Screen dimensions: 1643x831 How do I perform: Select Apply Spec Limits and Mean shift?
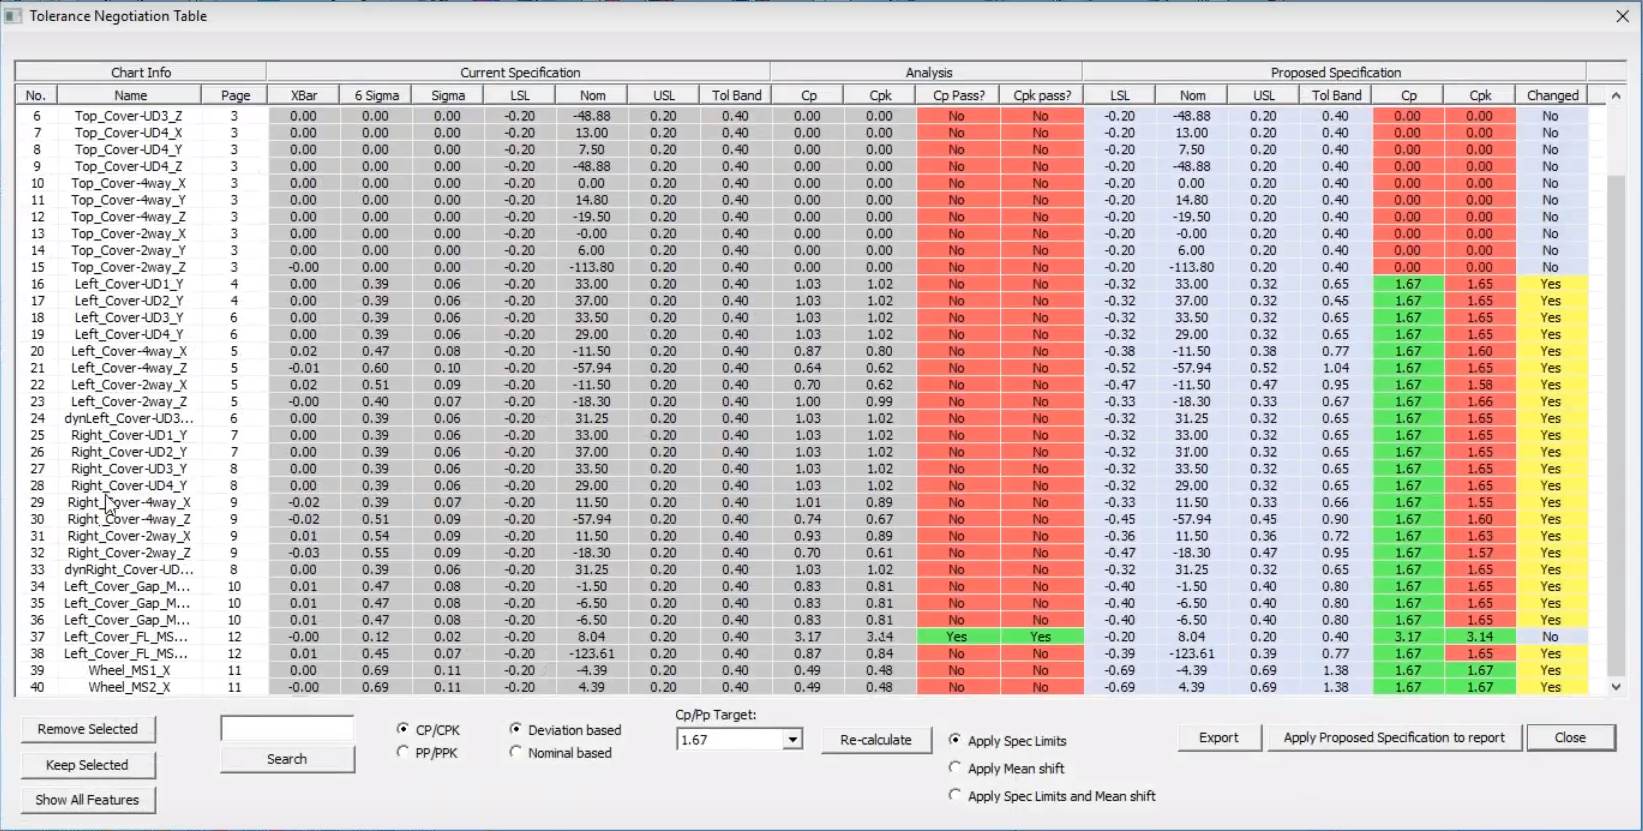click(955, 796)
